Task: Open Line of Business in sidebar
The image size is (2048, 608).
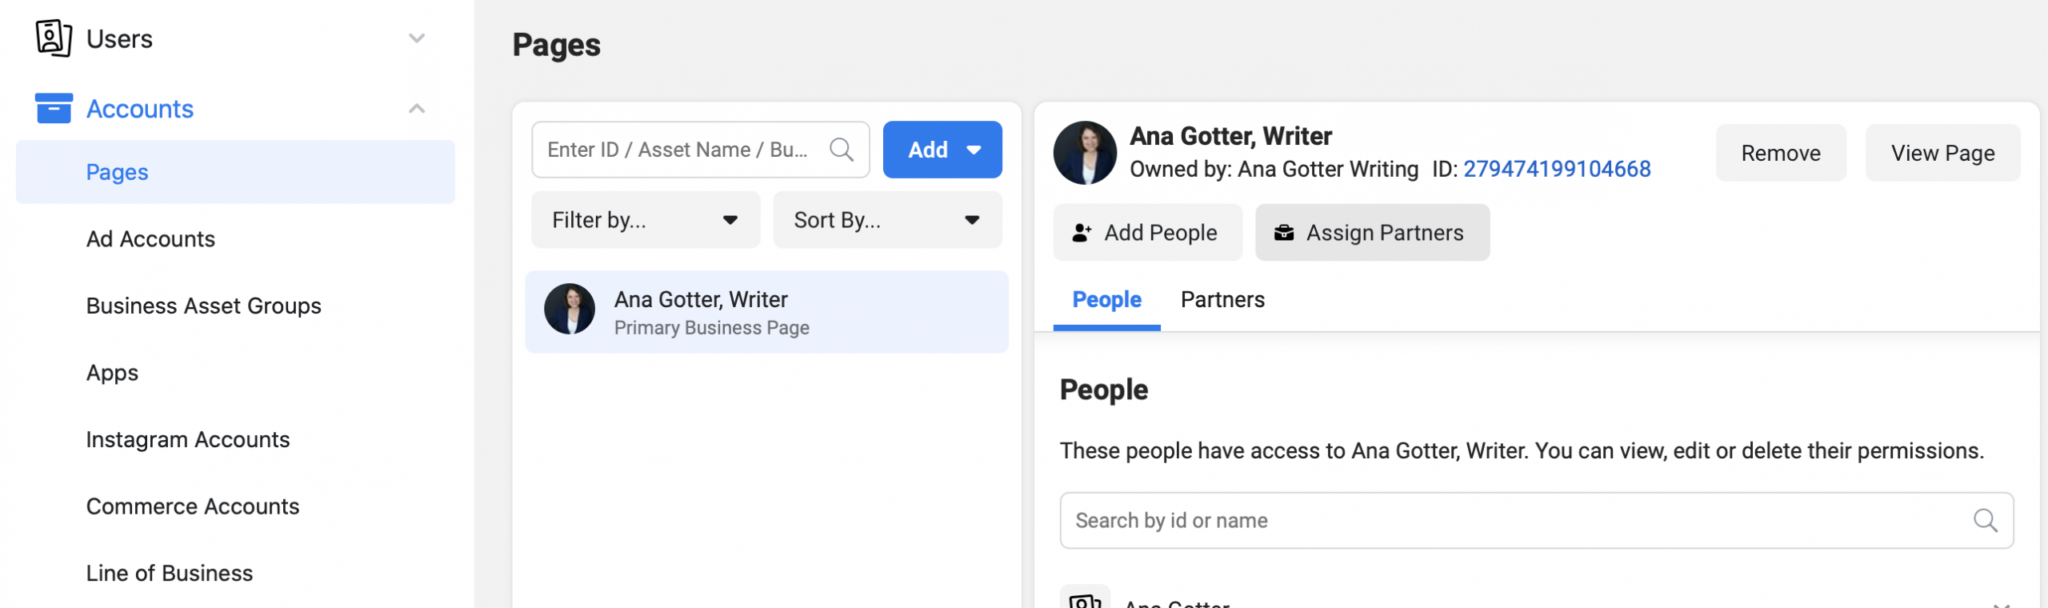Action: (170, 574)
